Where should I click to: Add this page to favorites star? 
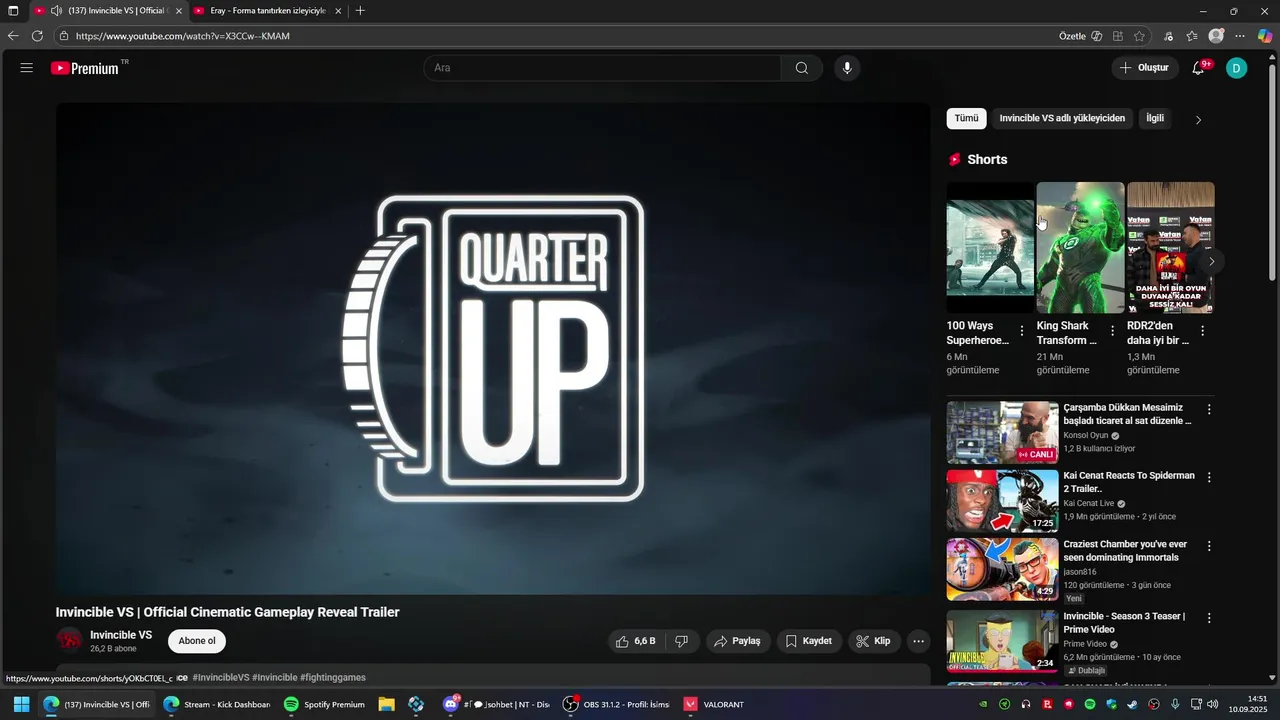1139,36
